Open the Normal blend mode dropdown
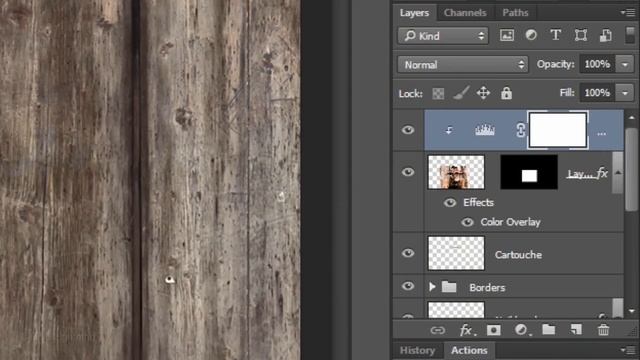 (x=462, y=64)
